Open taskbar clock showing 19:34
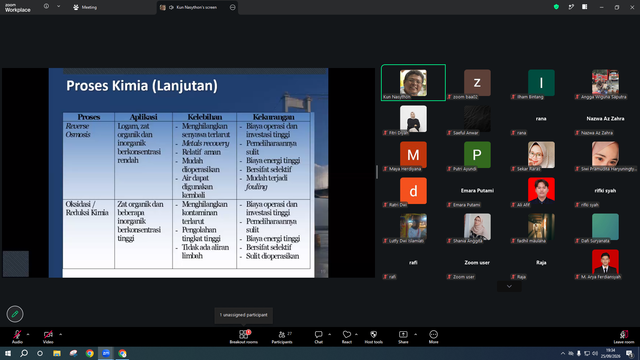 pos(611,353)
